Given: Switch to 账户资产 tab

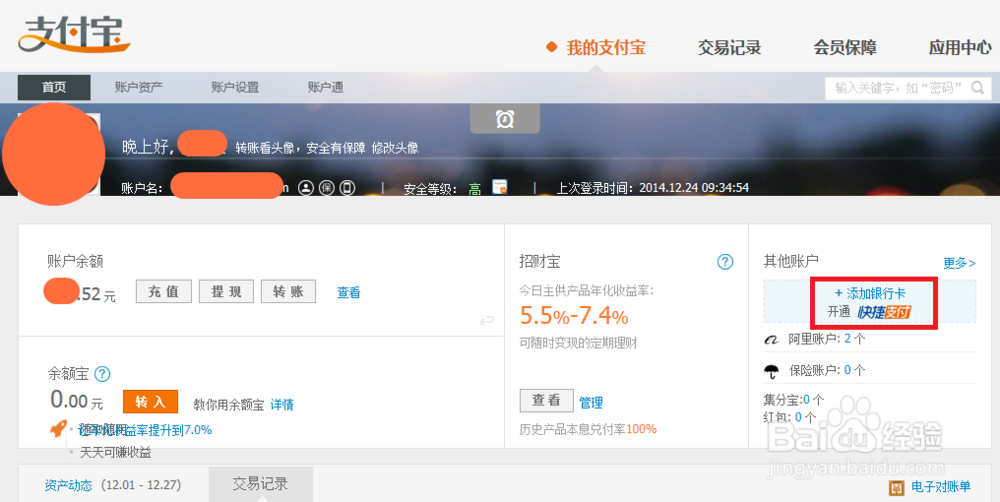Looking at the screenshot, I should pyautogui.click(x=138, y=87).
